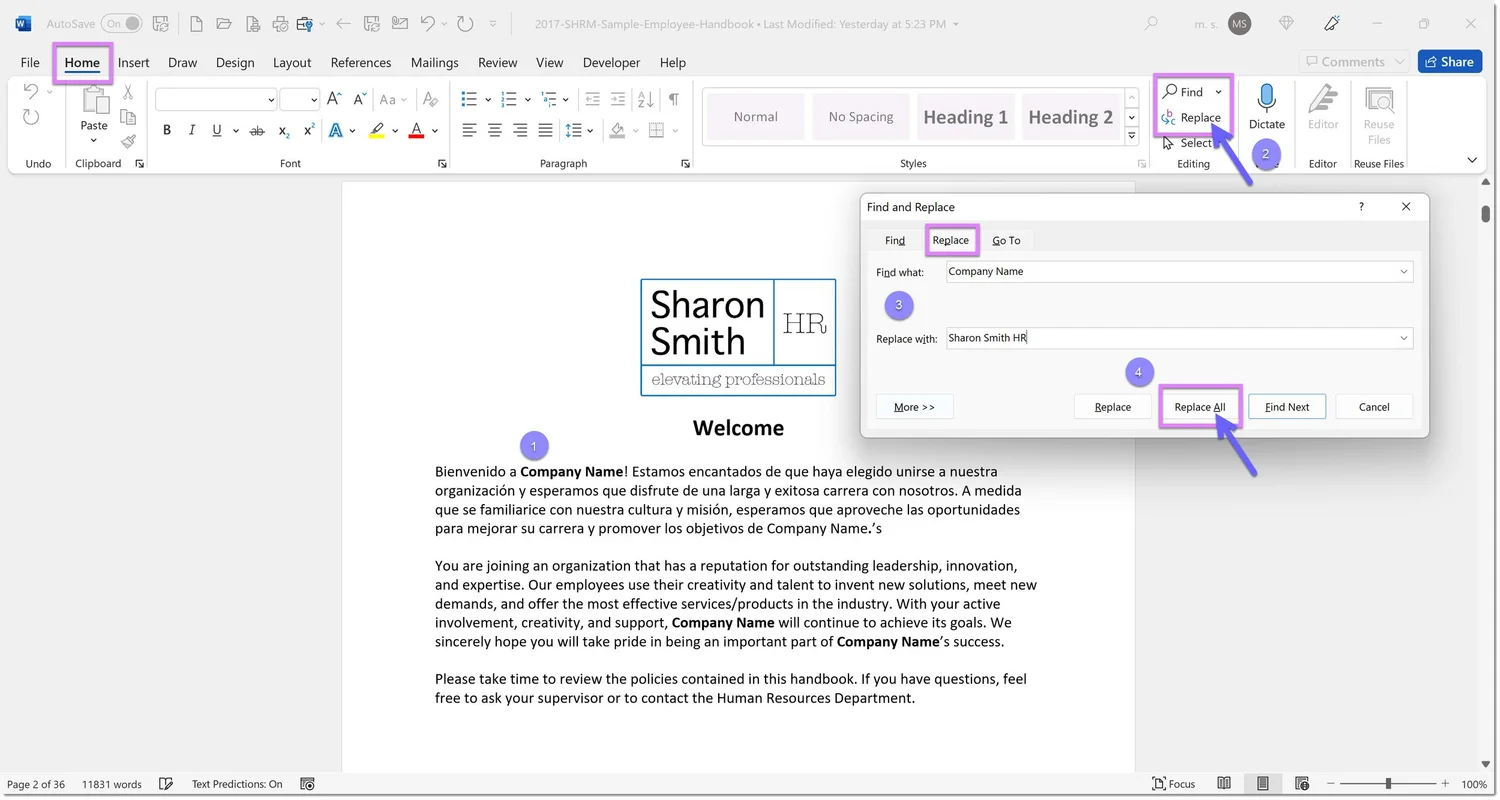Select the Format Painter tool
This screenshot has height=800, width=1500.
(128, 141)
